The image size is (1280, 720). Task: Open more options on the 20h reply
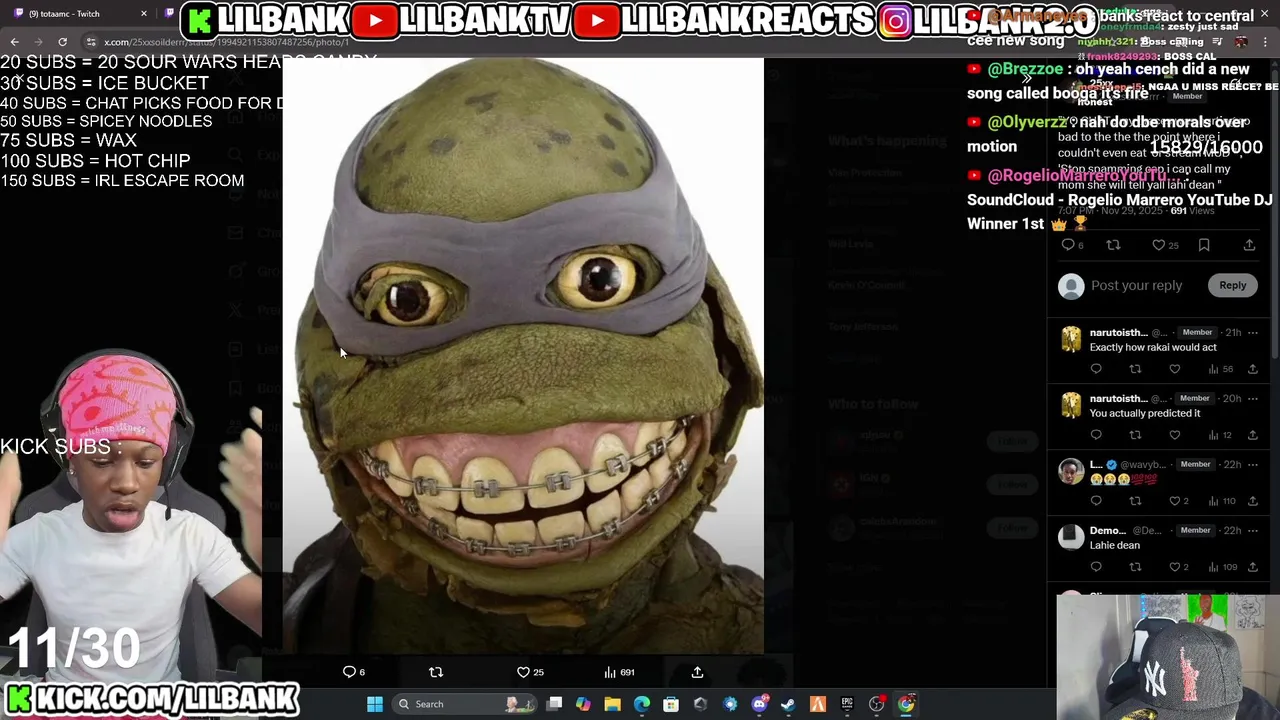1253,399
